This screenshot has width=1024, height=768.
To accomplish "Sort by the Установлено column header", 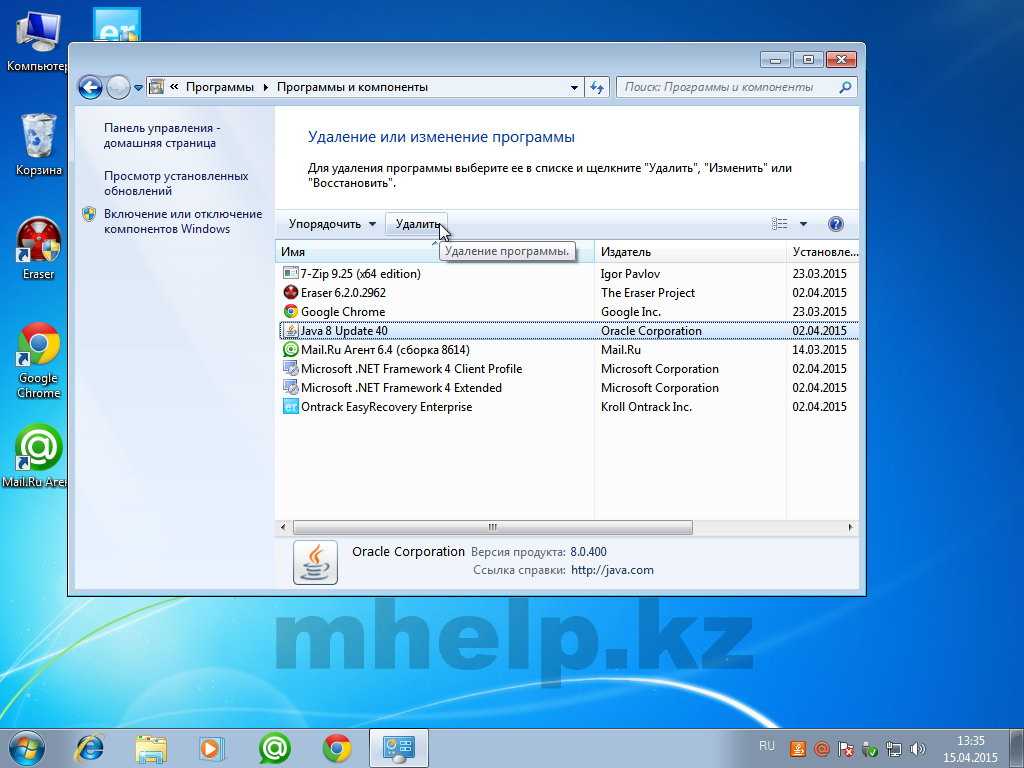I will pyautogui.click(x=823, y=251).
